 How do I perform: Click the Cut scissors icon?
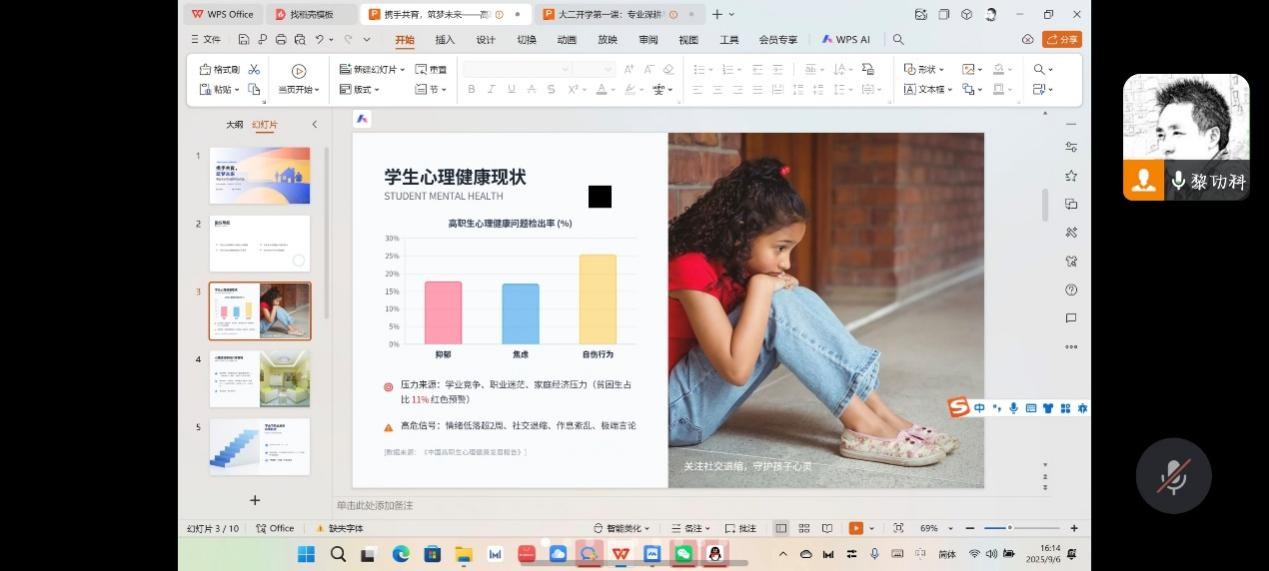254,70
